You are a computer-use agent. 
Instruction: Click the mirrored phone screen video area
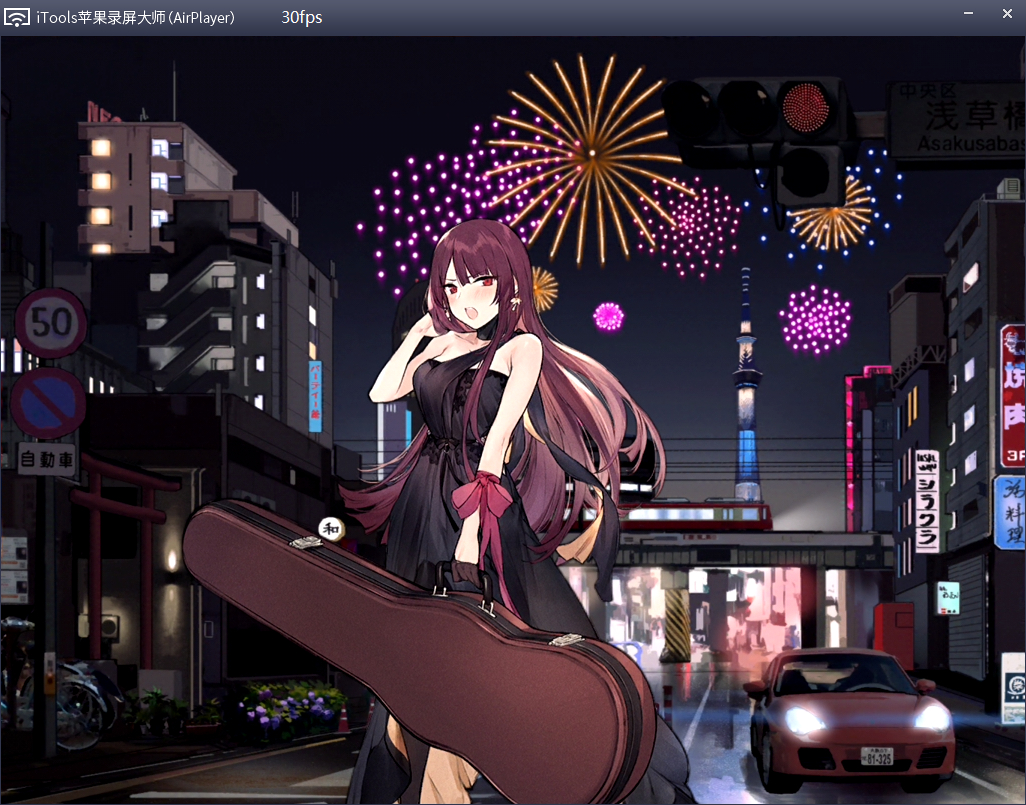pos(513,420)
